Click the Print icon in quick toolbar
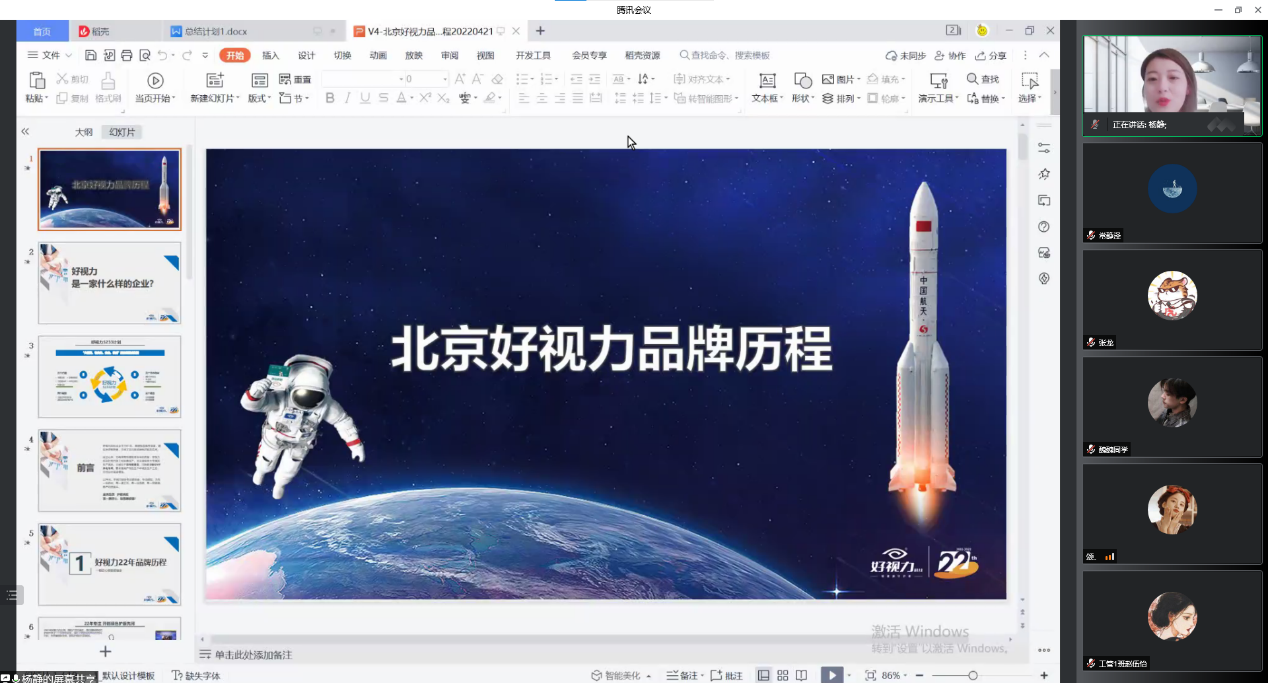Image resolution: width=1268 pixels, height=683 pixels. [x=127, y=55]
